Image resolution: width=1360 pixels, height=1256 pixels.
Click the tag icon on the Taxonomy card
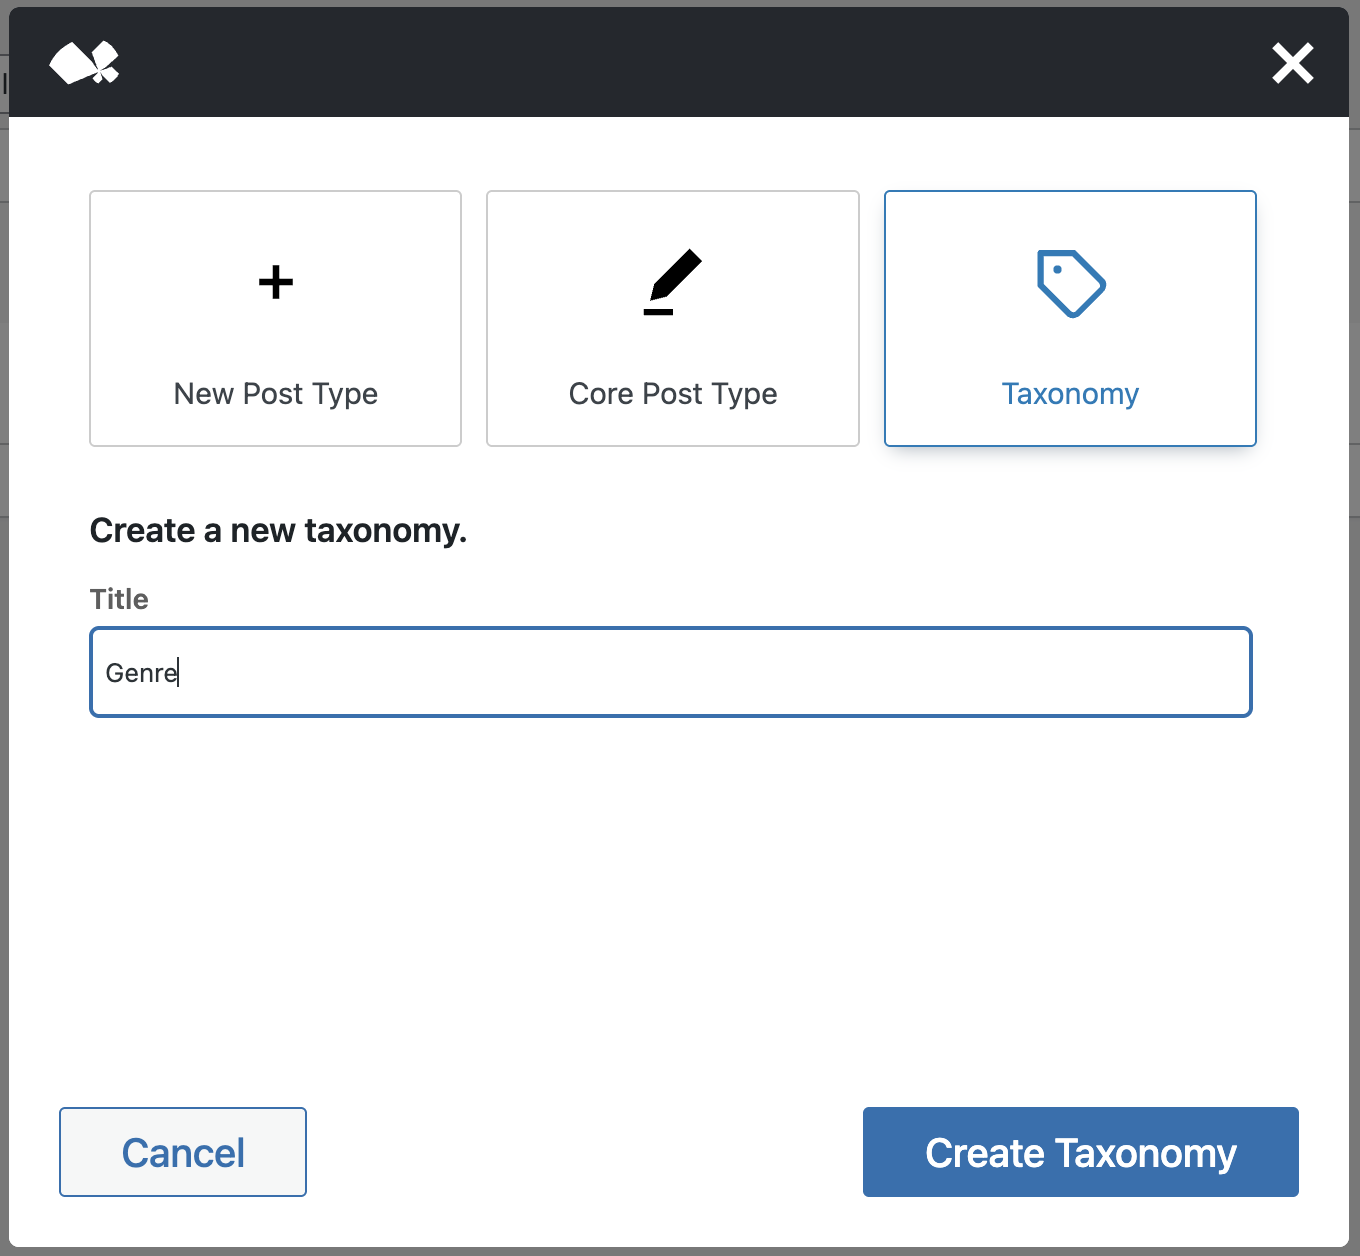(x=1070, y=283)
